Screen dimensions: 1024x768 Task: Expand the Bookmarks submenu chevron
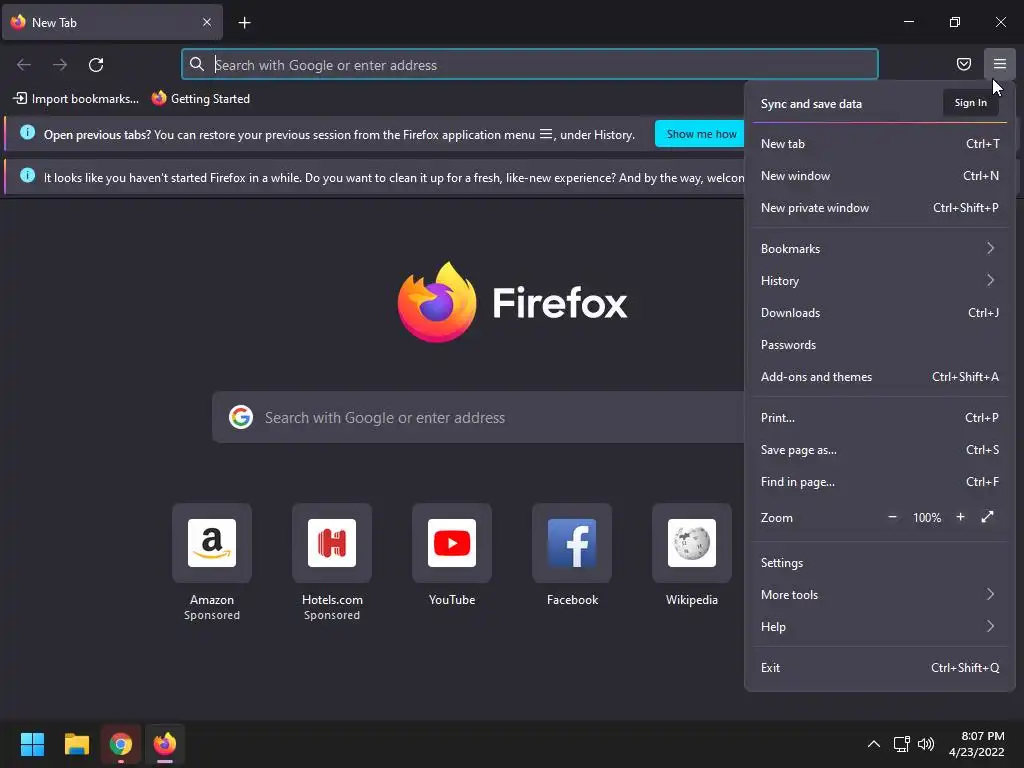click(x=991, y=248)
